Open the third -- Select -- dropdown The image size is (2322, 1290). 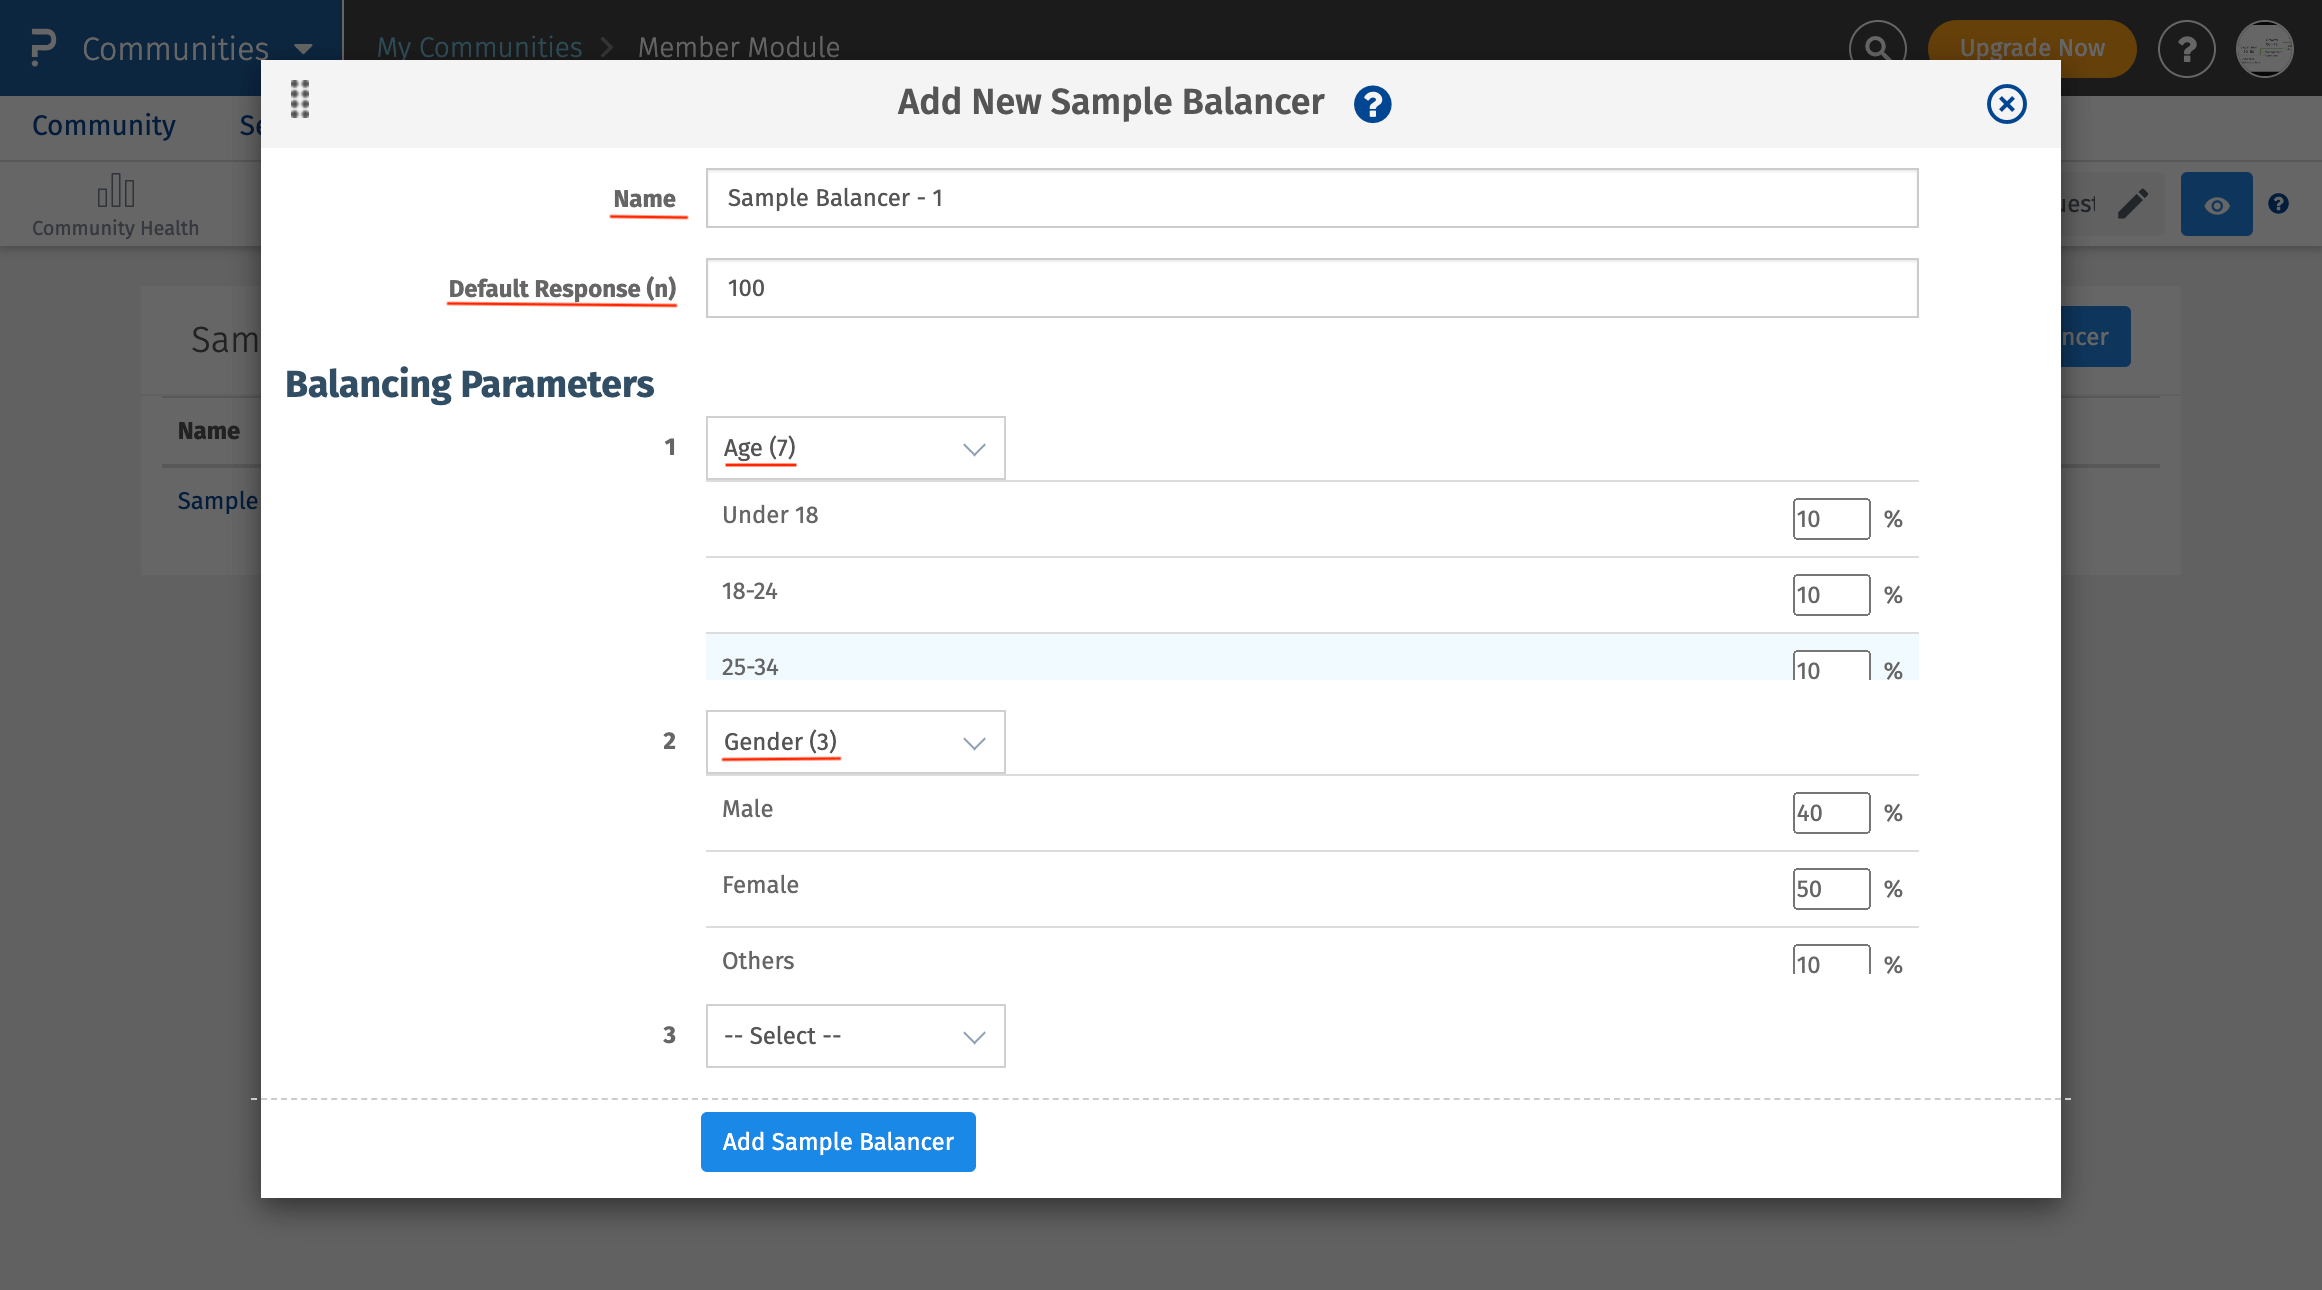click(855, 1036)
